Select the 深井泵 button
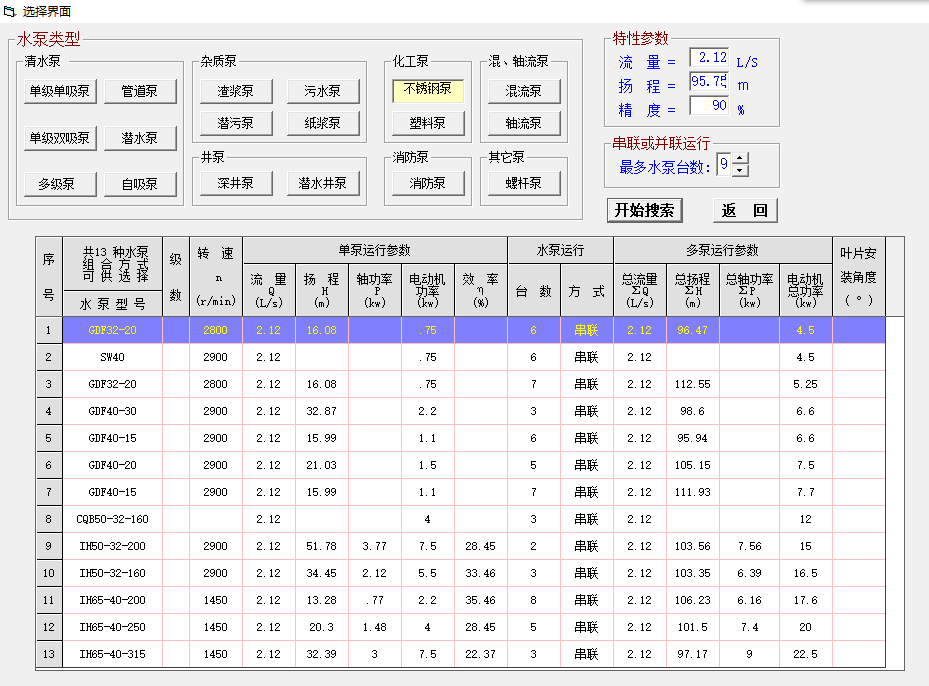The height and width of the screenshot is (686, 929). pos(236,183)
